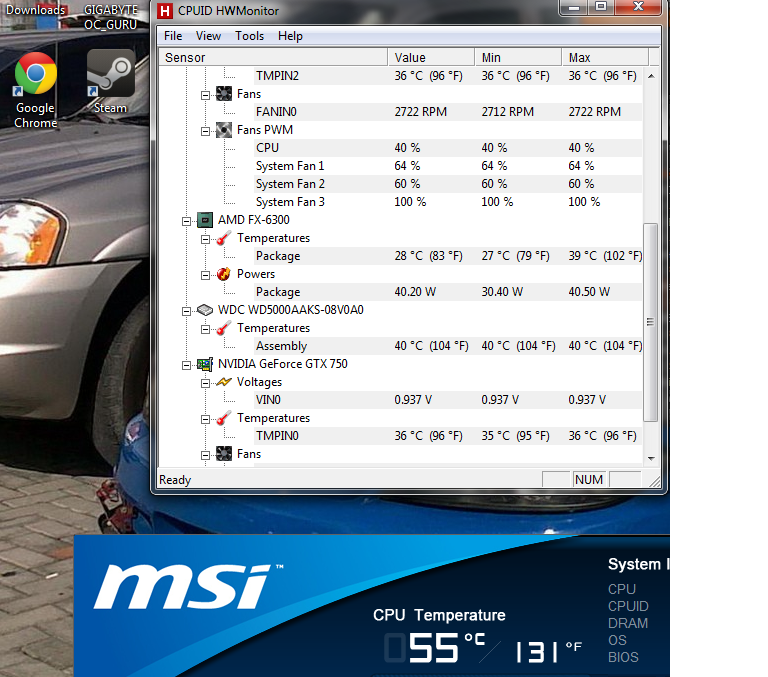This screenshot has height=677, width=768.
Task: Collapse the Fans node under GTX 750
Action: [x=205, y=456]
